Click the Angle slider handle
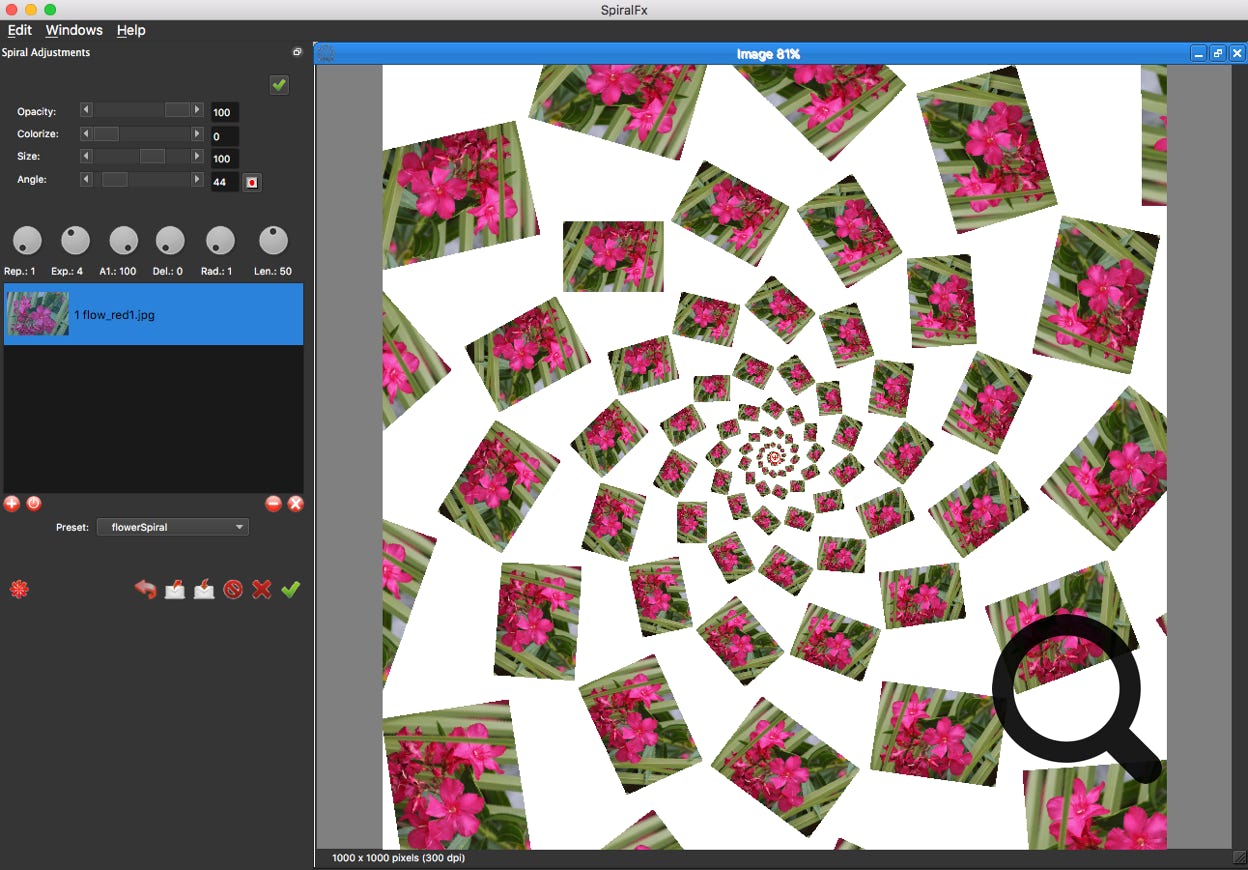The image size is (1248, 870). [x=115, y=179]
